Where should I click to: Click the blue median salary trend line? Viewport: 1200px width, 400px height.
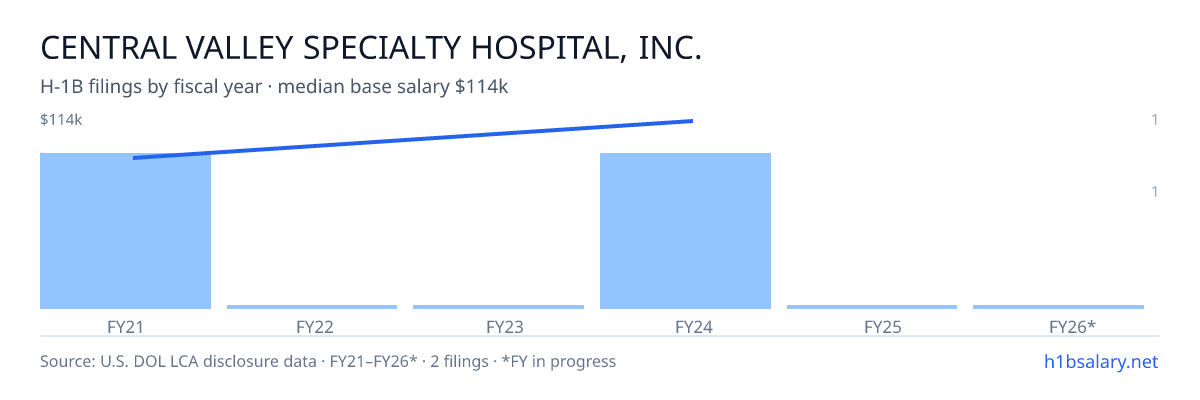coord(413,139)
